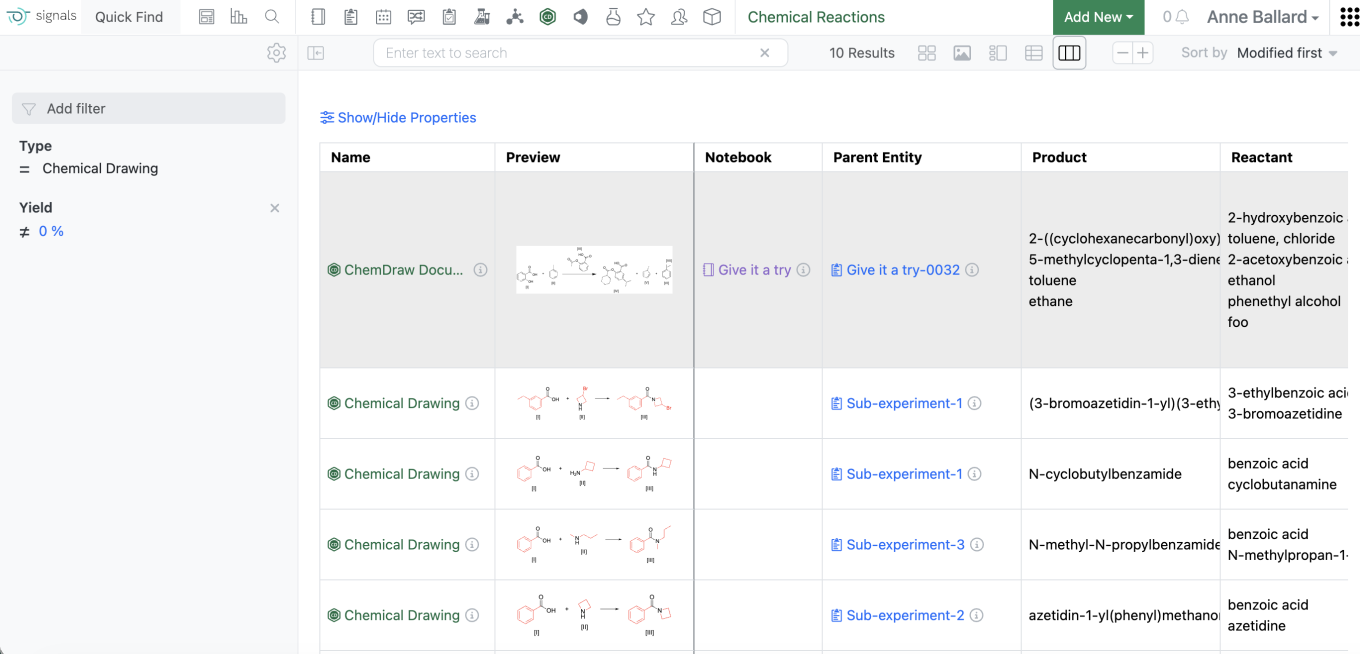
Task: Click the star favorites icon
Action: (x=646, y=17)
